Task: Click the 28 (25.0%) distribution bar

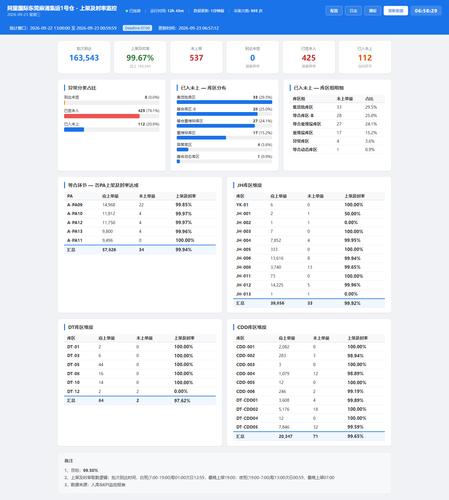Action: point(217,114)
